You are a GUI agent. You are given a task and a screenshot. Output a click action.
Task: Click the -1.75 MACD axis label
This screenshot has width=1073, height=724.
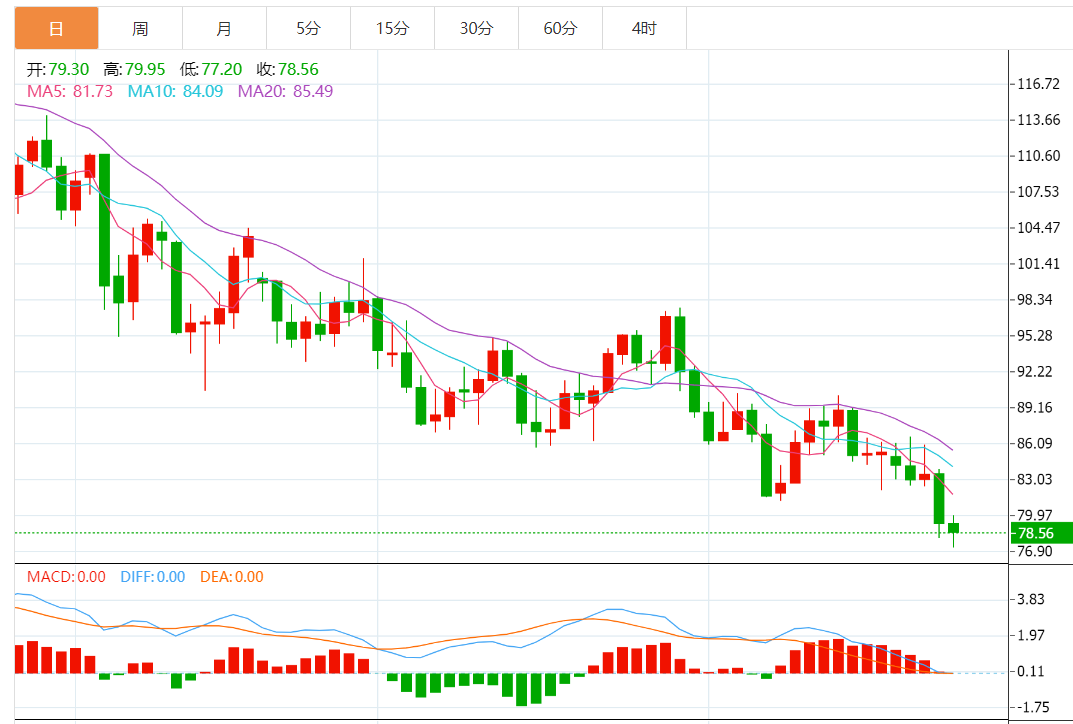pyautogui.click(x=1032, y=707)
